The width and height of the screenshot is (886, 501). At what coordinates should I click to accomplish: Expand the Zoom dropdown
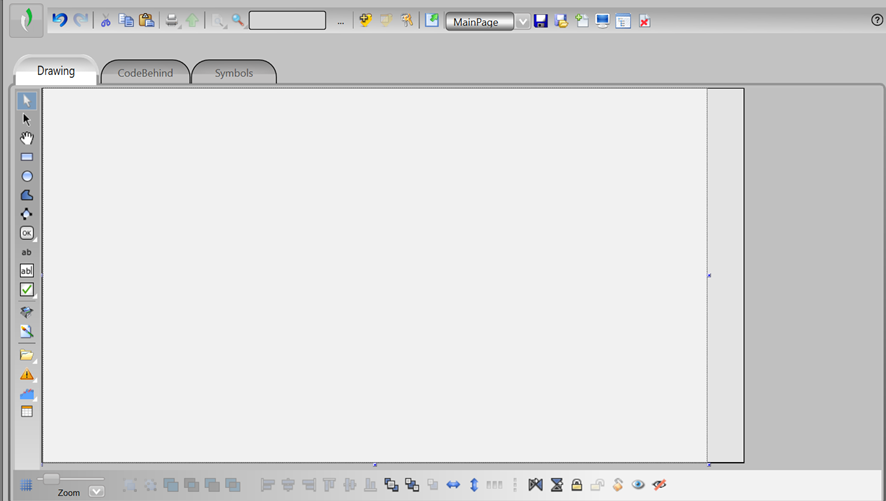tap(97, 491)
